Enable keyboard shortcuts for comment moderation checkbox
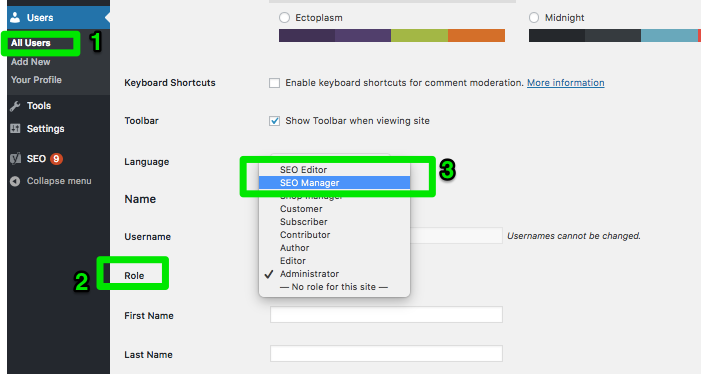The width and height of the screenshot is (701, 374). click(x=274, y=83)
